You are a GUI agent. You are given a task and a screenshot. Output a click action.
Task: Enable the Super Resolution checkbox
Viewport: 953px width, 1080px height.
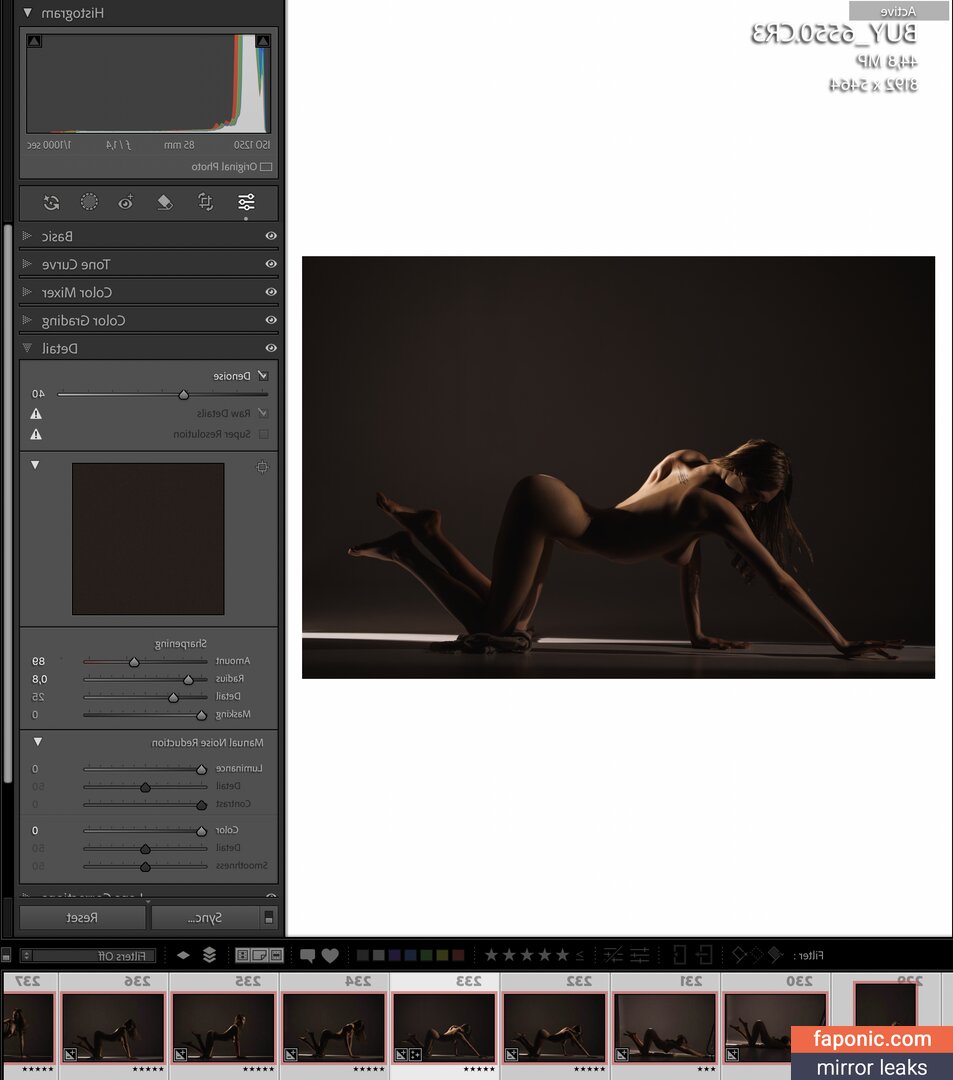pyautogui.click(x=264, y=435)
